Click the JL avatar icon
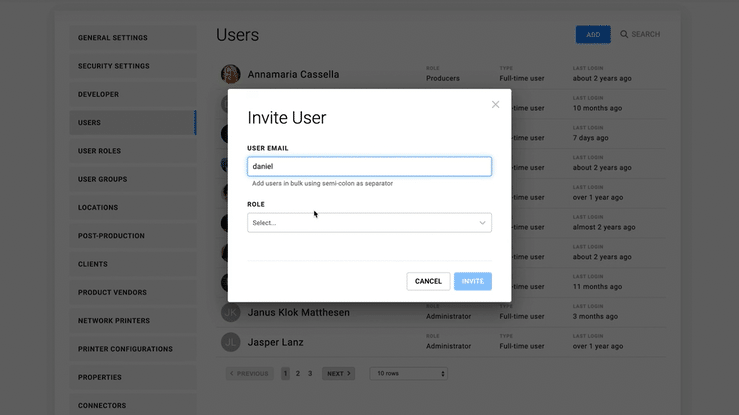 230,342
